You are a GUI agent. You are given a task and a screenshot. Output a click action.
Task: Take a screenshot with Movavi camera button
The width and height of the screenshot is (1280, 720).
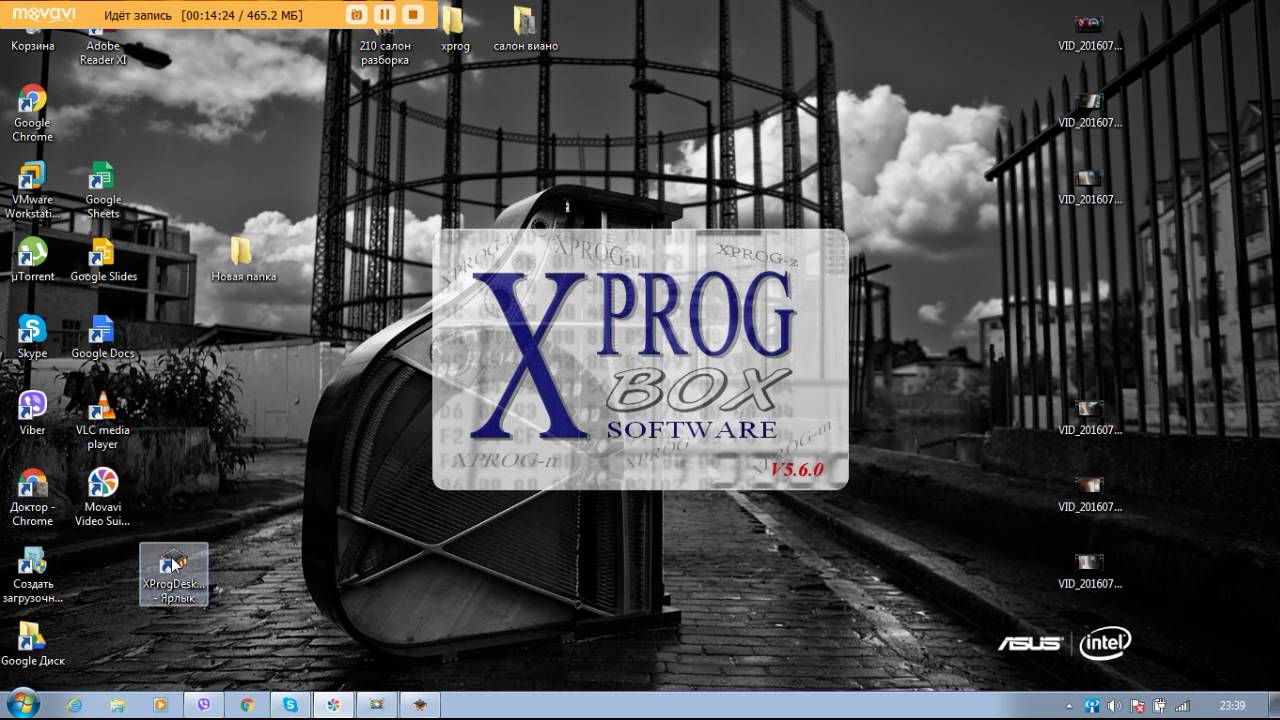pos(357,14)
